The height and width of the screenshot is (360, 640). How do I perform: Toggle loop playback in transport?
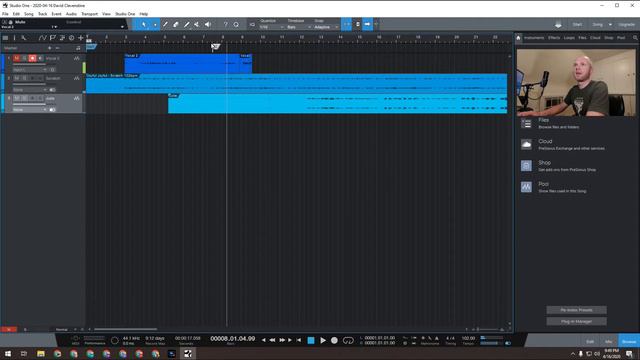(x=348, y=340)
